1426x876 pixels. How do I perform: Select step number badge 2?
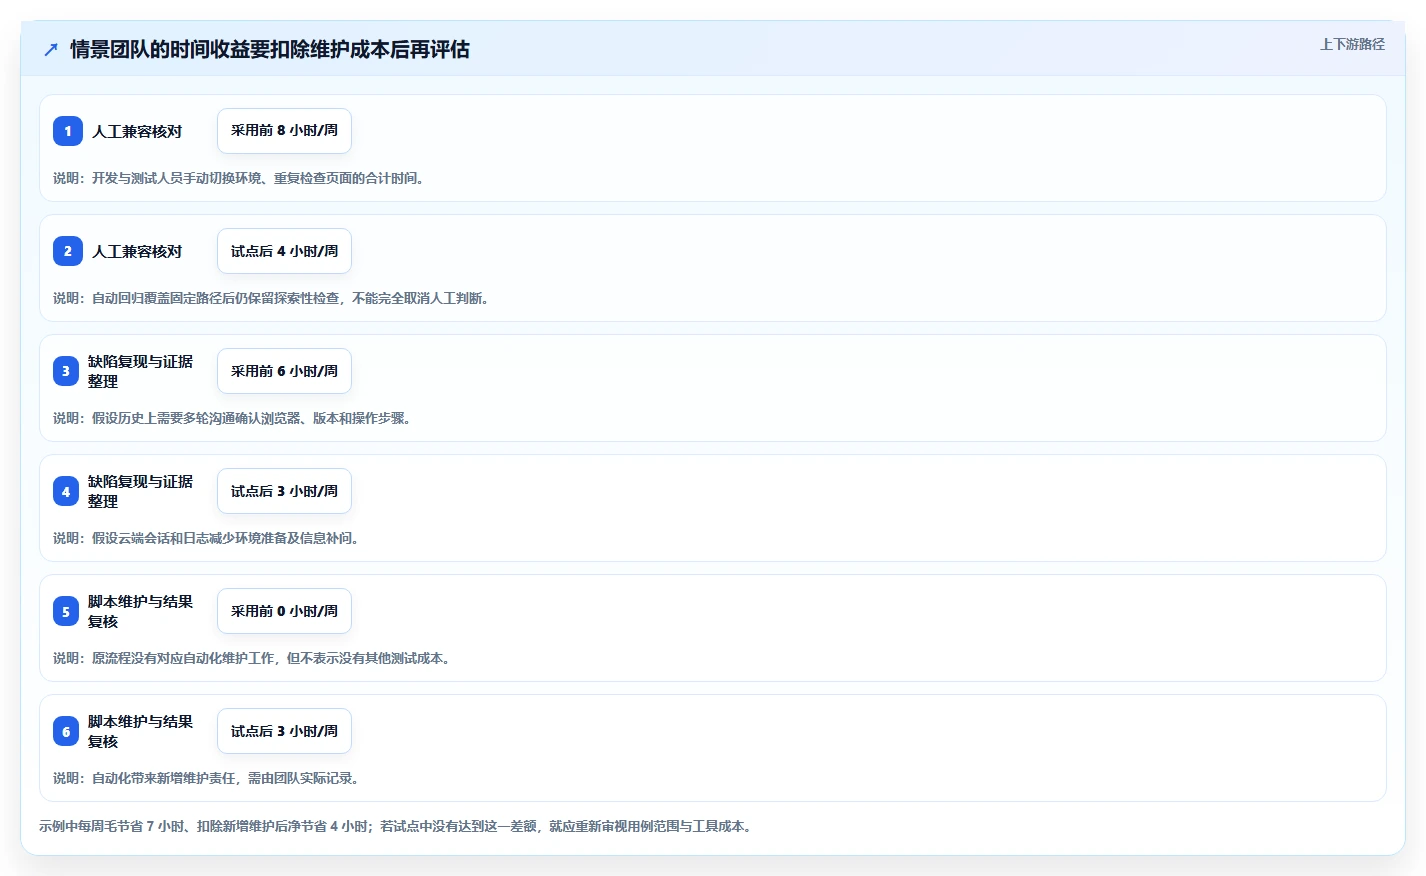[68, 251]
